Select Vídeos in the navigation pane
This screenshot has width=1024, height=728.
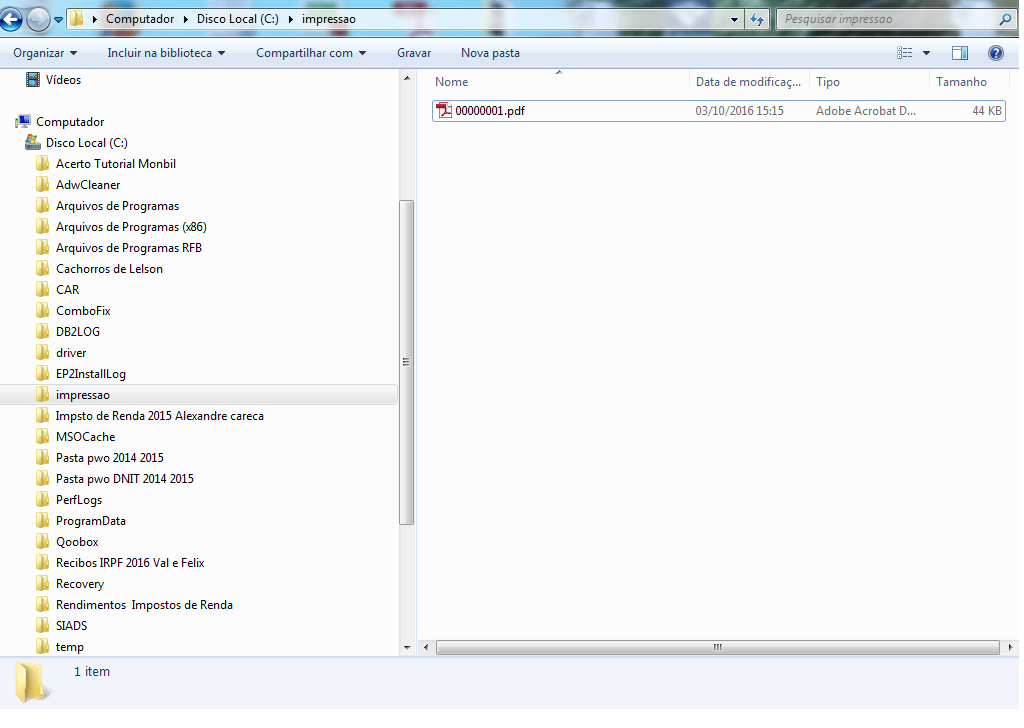tap(63, 80)
